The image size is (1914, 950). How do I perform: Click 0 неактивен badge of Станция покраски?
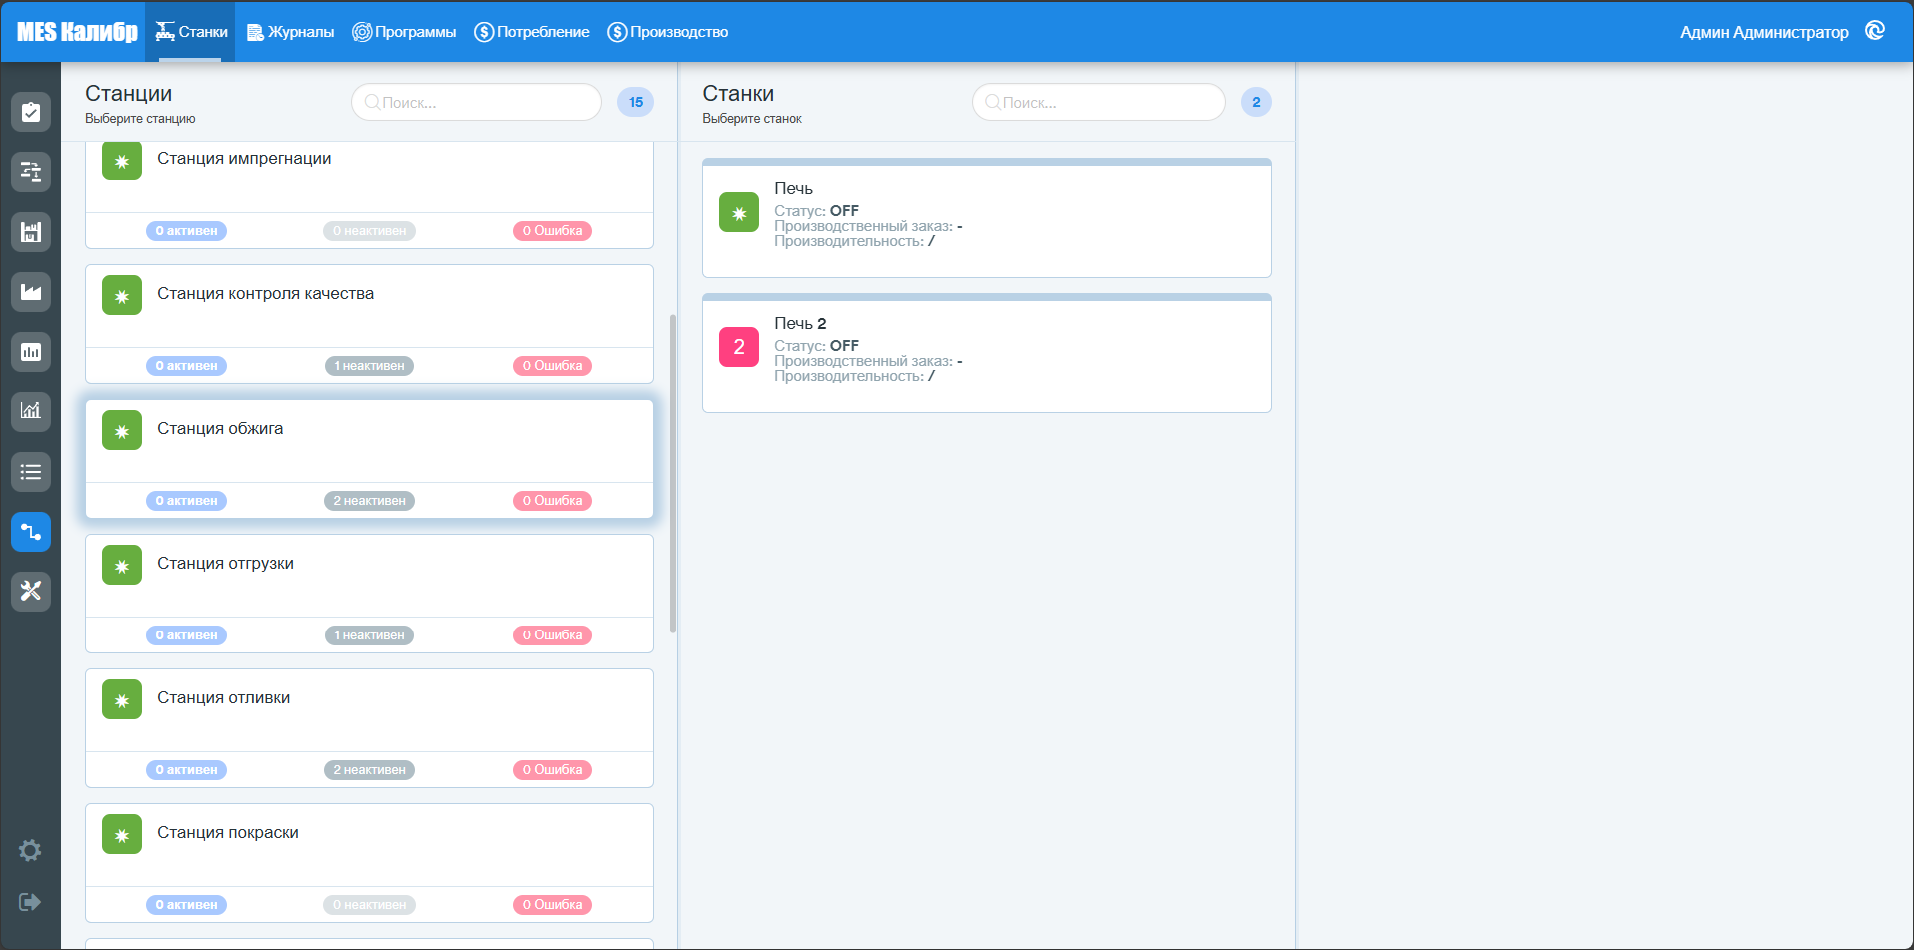click(x=369, y=905)
